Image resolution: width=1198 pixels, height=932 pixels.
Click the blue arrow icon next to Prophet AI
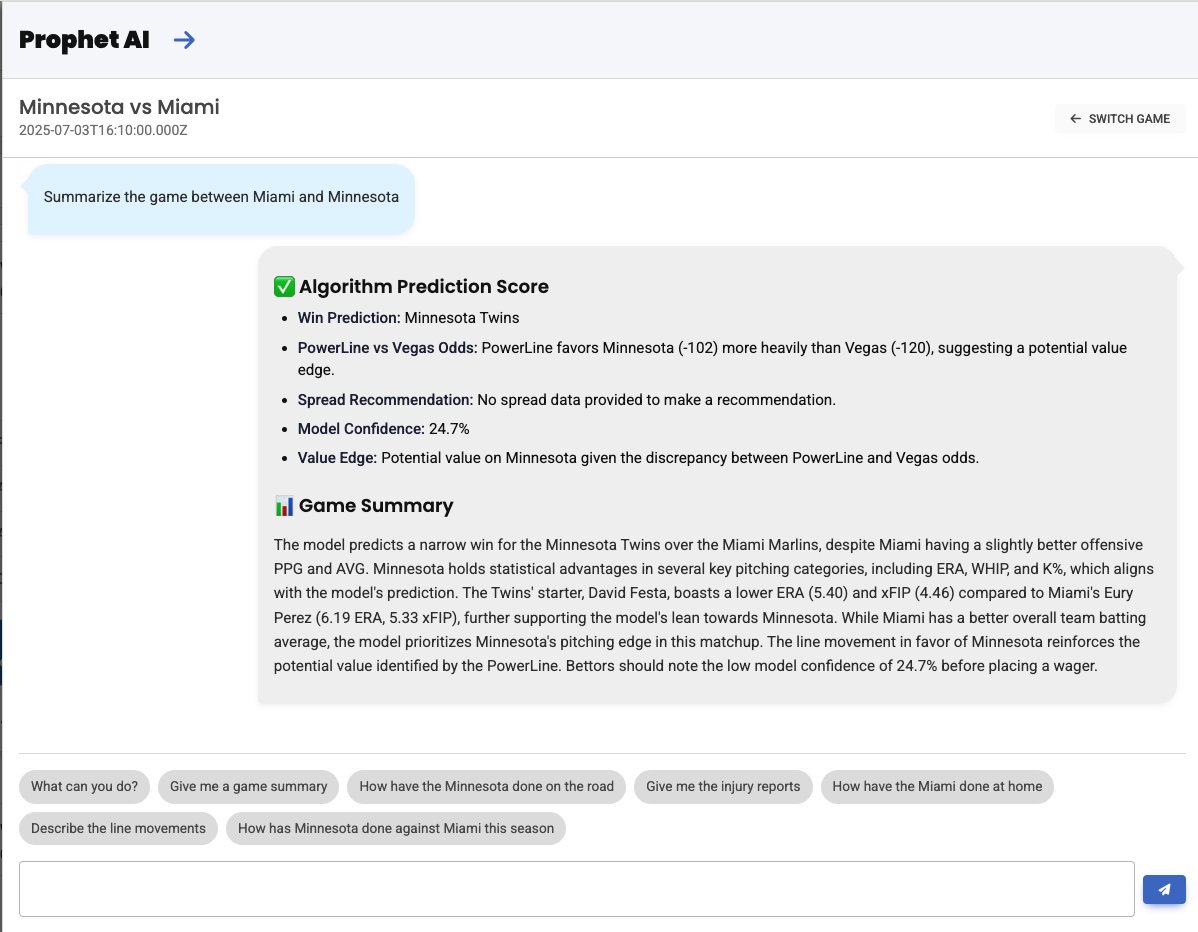[x=184, y=40]
